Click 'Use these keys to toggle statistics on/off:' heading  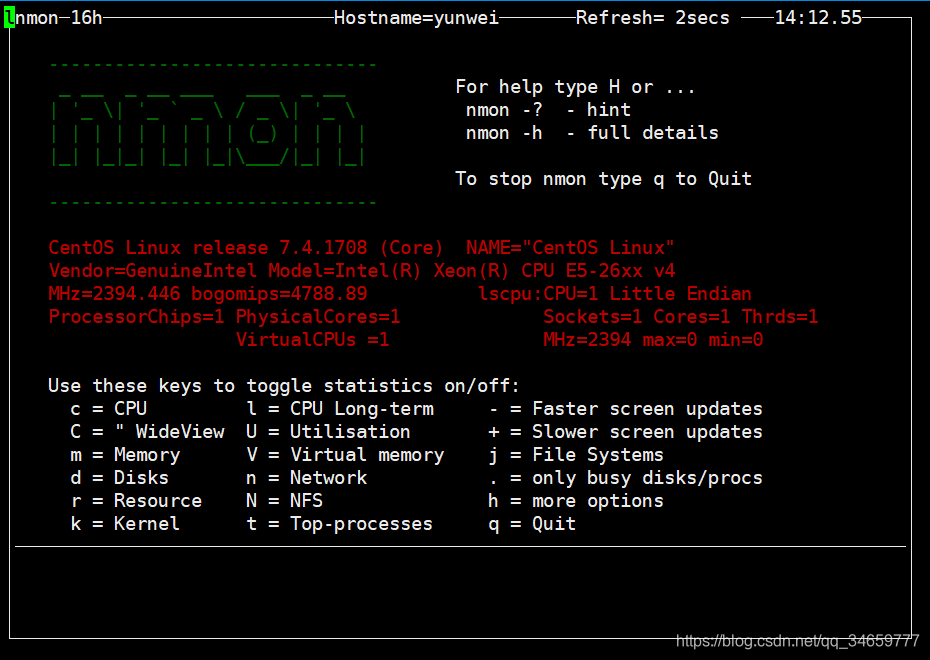tap(284, 386)
